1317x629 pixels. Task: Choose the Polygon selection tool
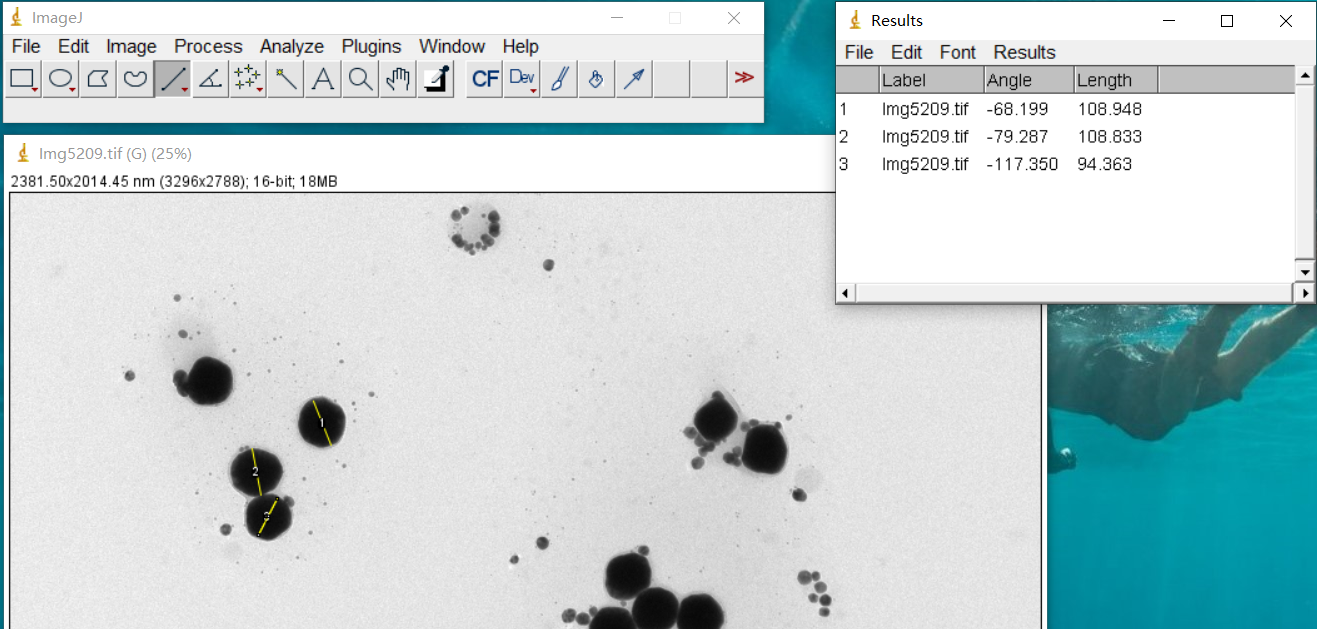98,79
